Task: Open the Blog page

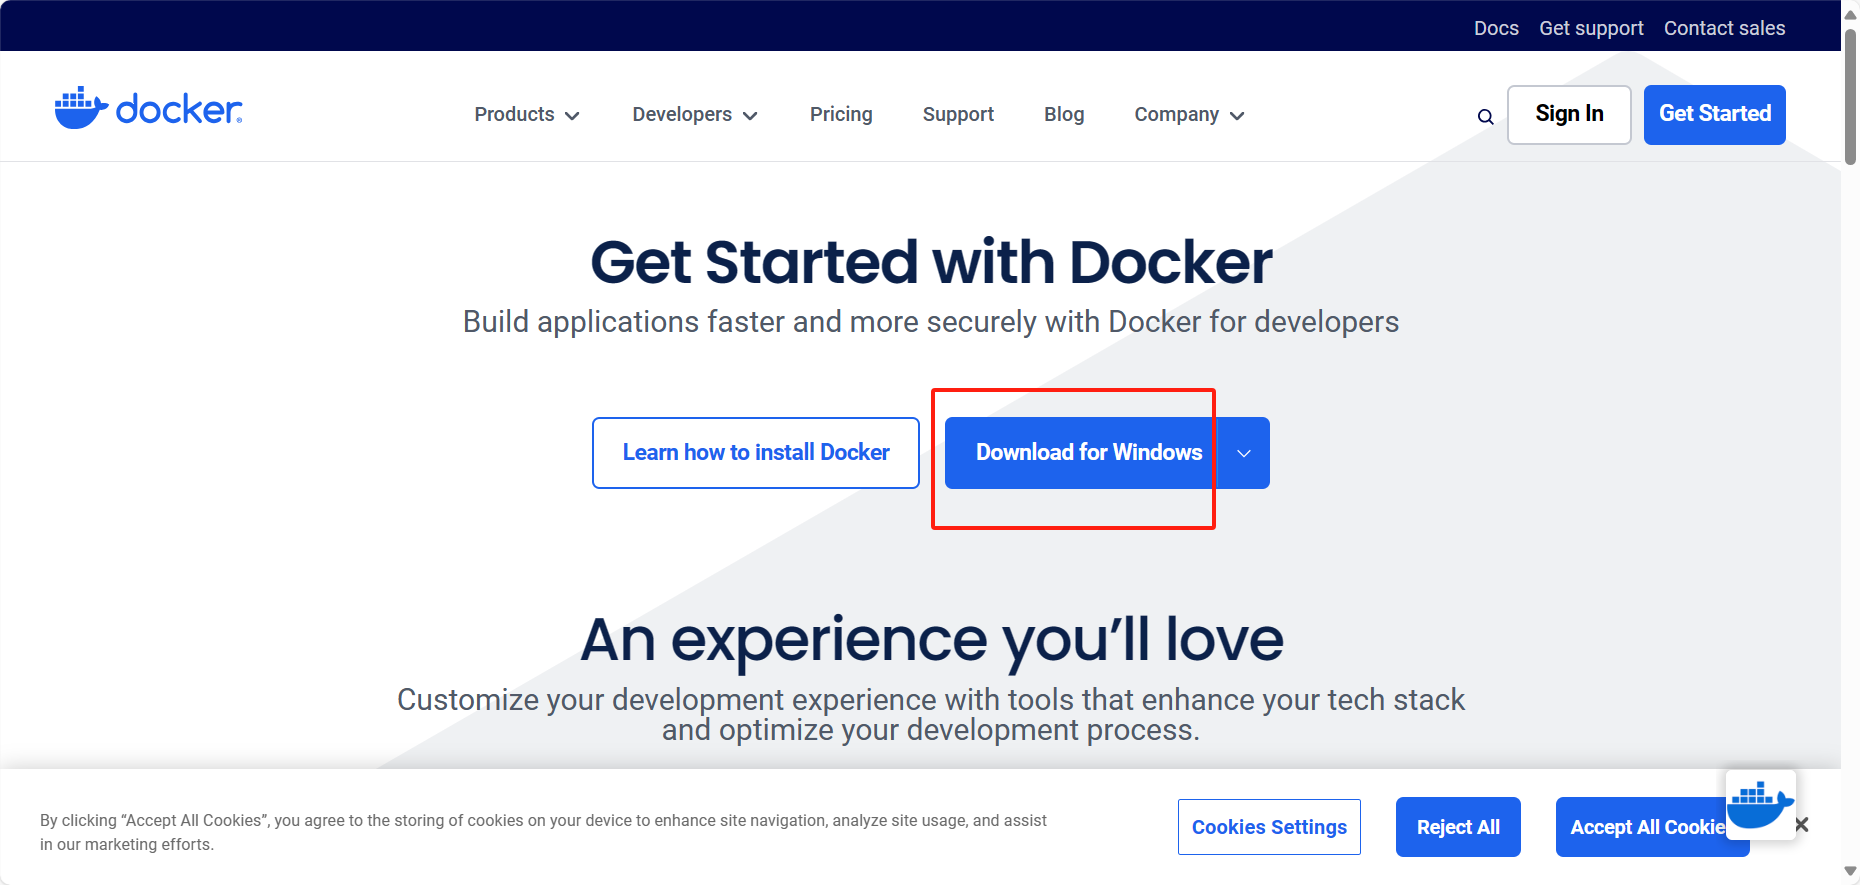Action: (x=1064, y=115)
